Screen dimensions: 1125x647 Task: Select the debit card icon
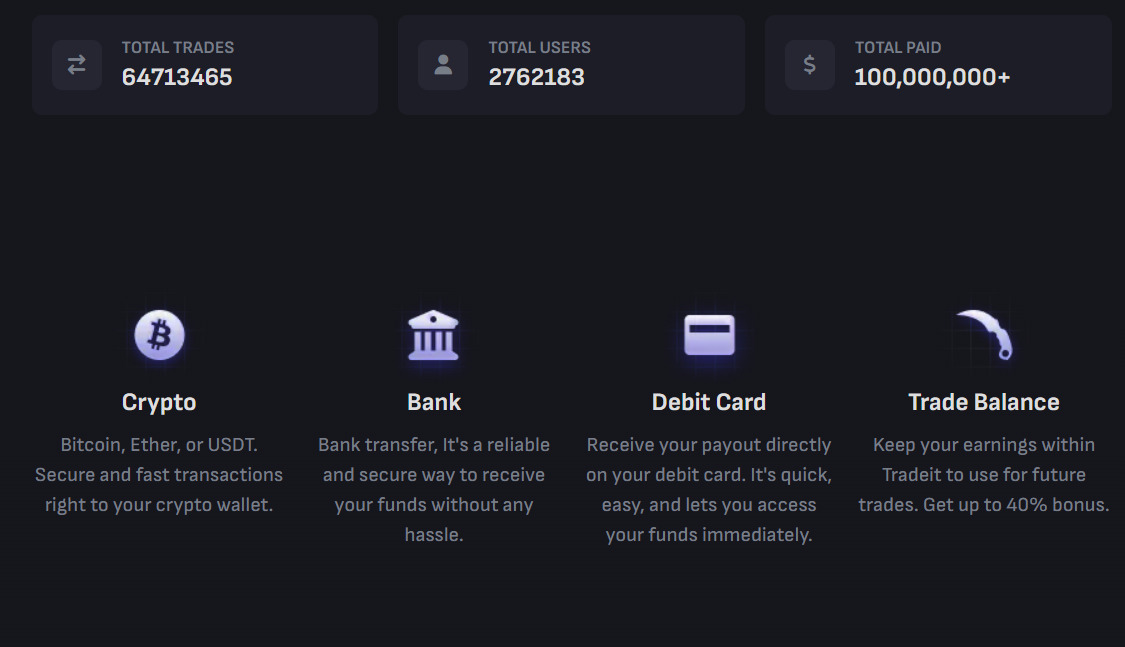(709, 335)
